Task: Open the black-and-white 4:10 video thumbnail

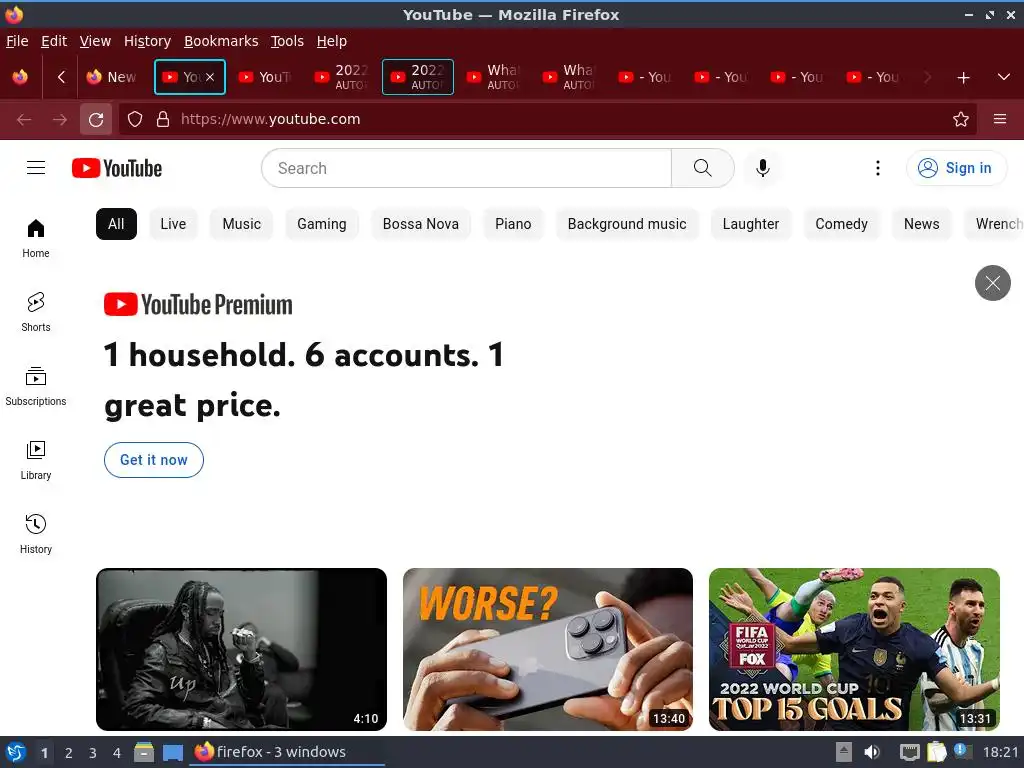Action: tap(241, 649)
